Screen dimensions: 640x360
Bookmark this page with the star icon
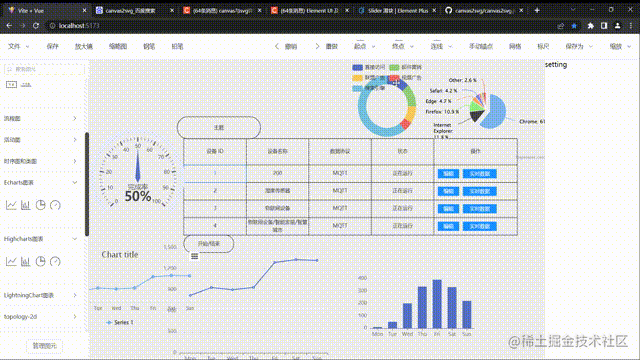click(574, 25)
